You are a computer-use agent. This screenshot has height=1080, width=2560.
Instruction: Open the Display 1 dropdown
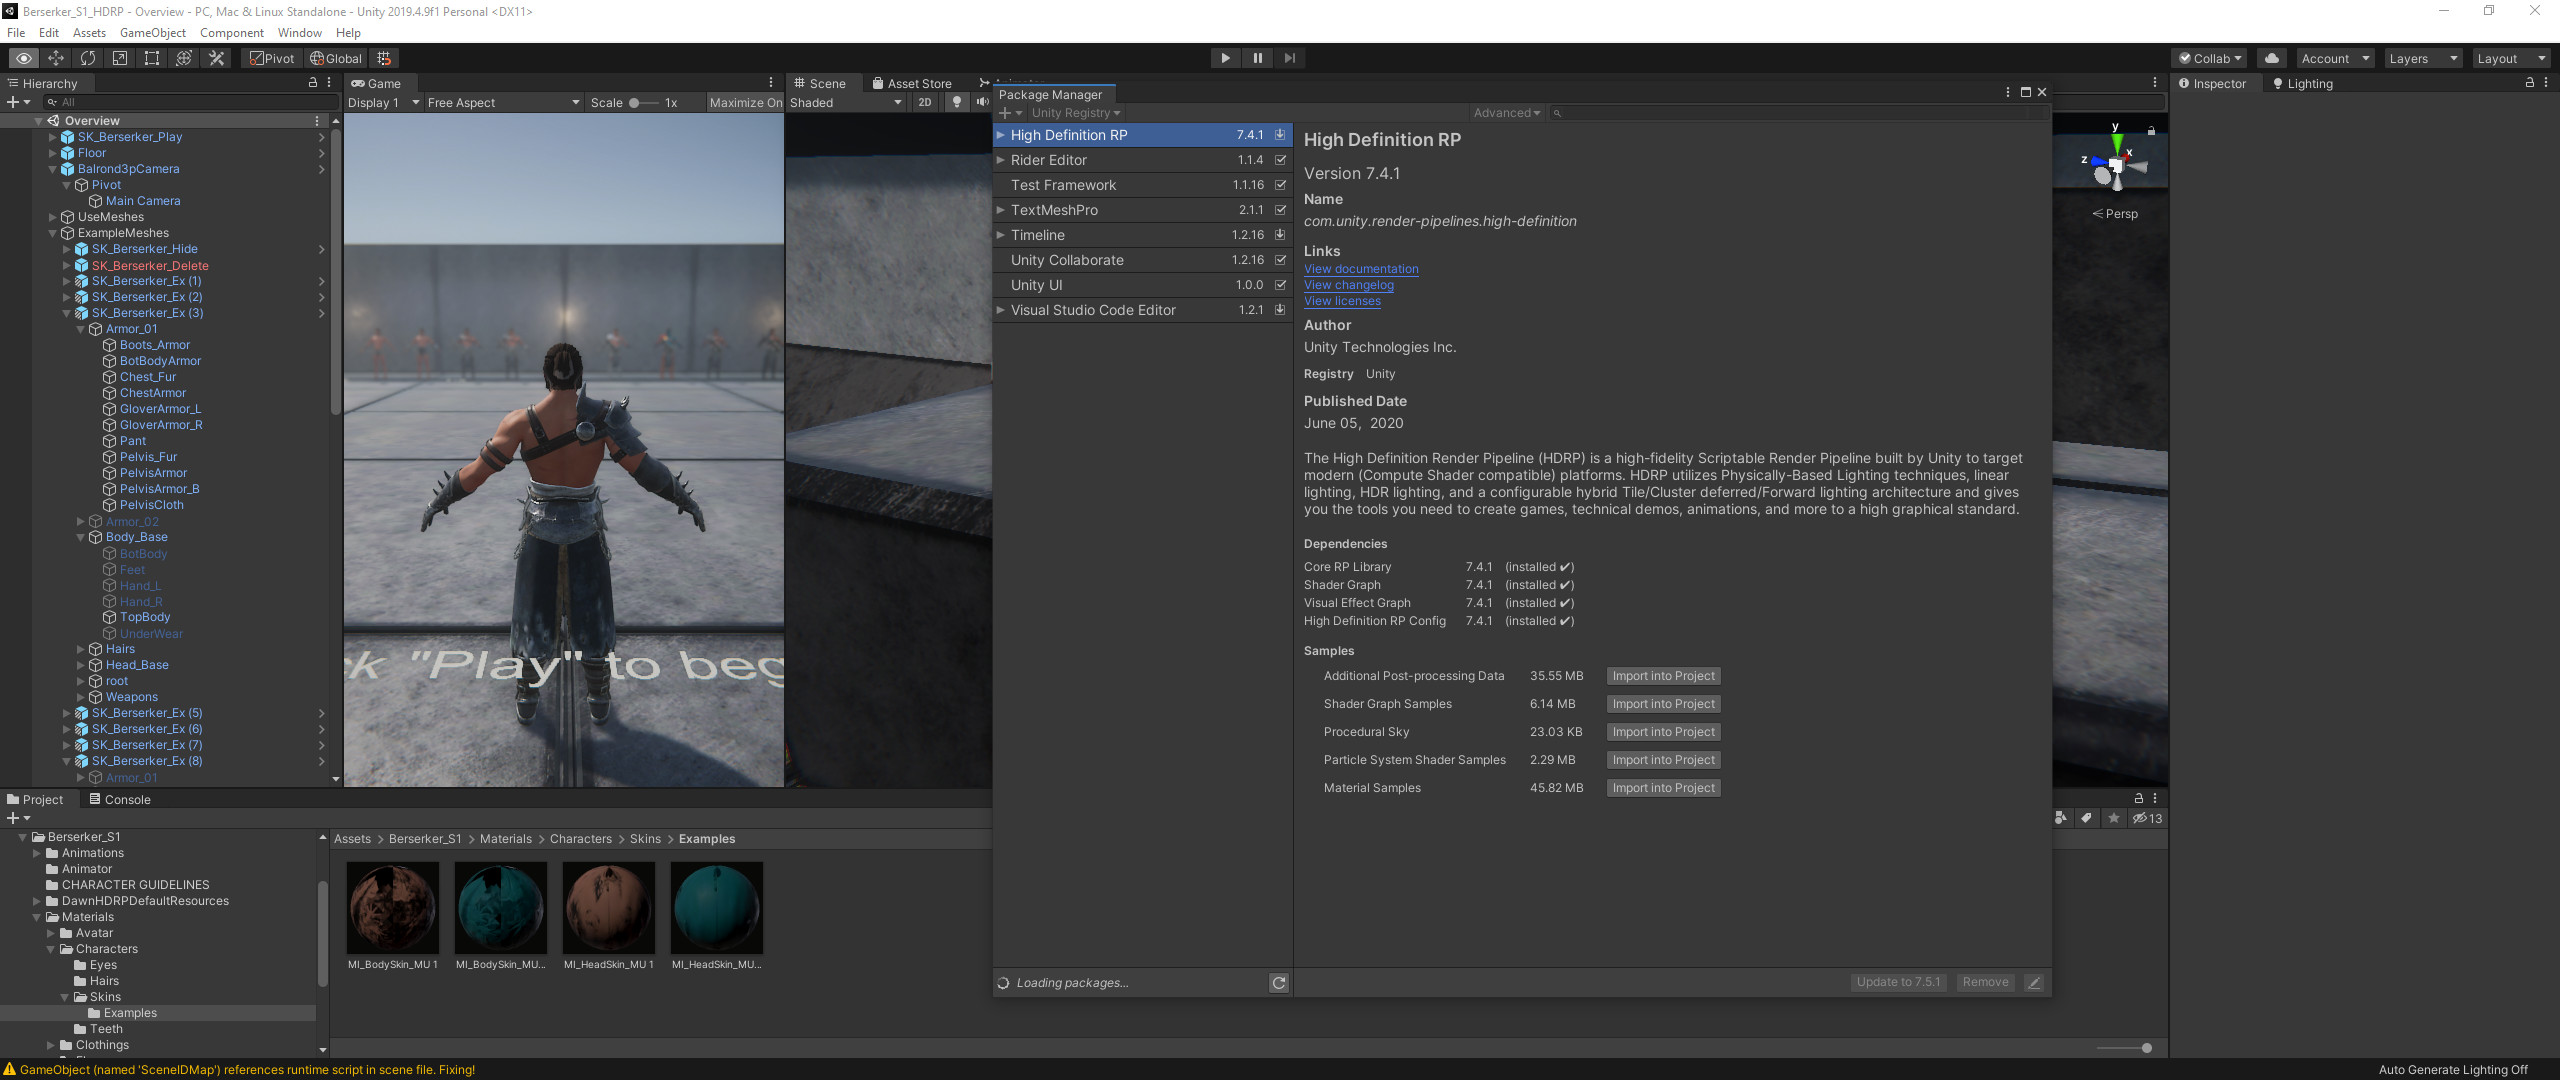point(383,102)
